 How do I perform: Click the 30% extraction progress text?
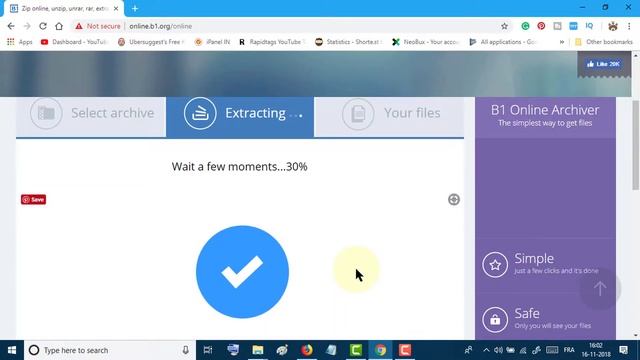pos(239,167)
